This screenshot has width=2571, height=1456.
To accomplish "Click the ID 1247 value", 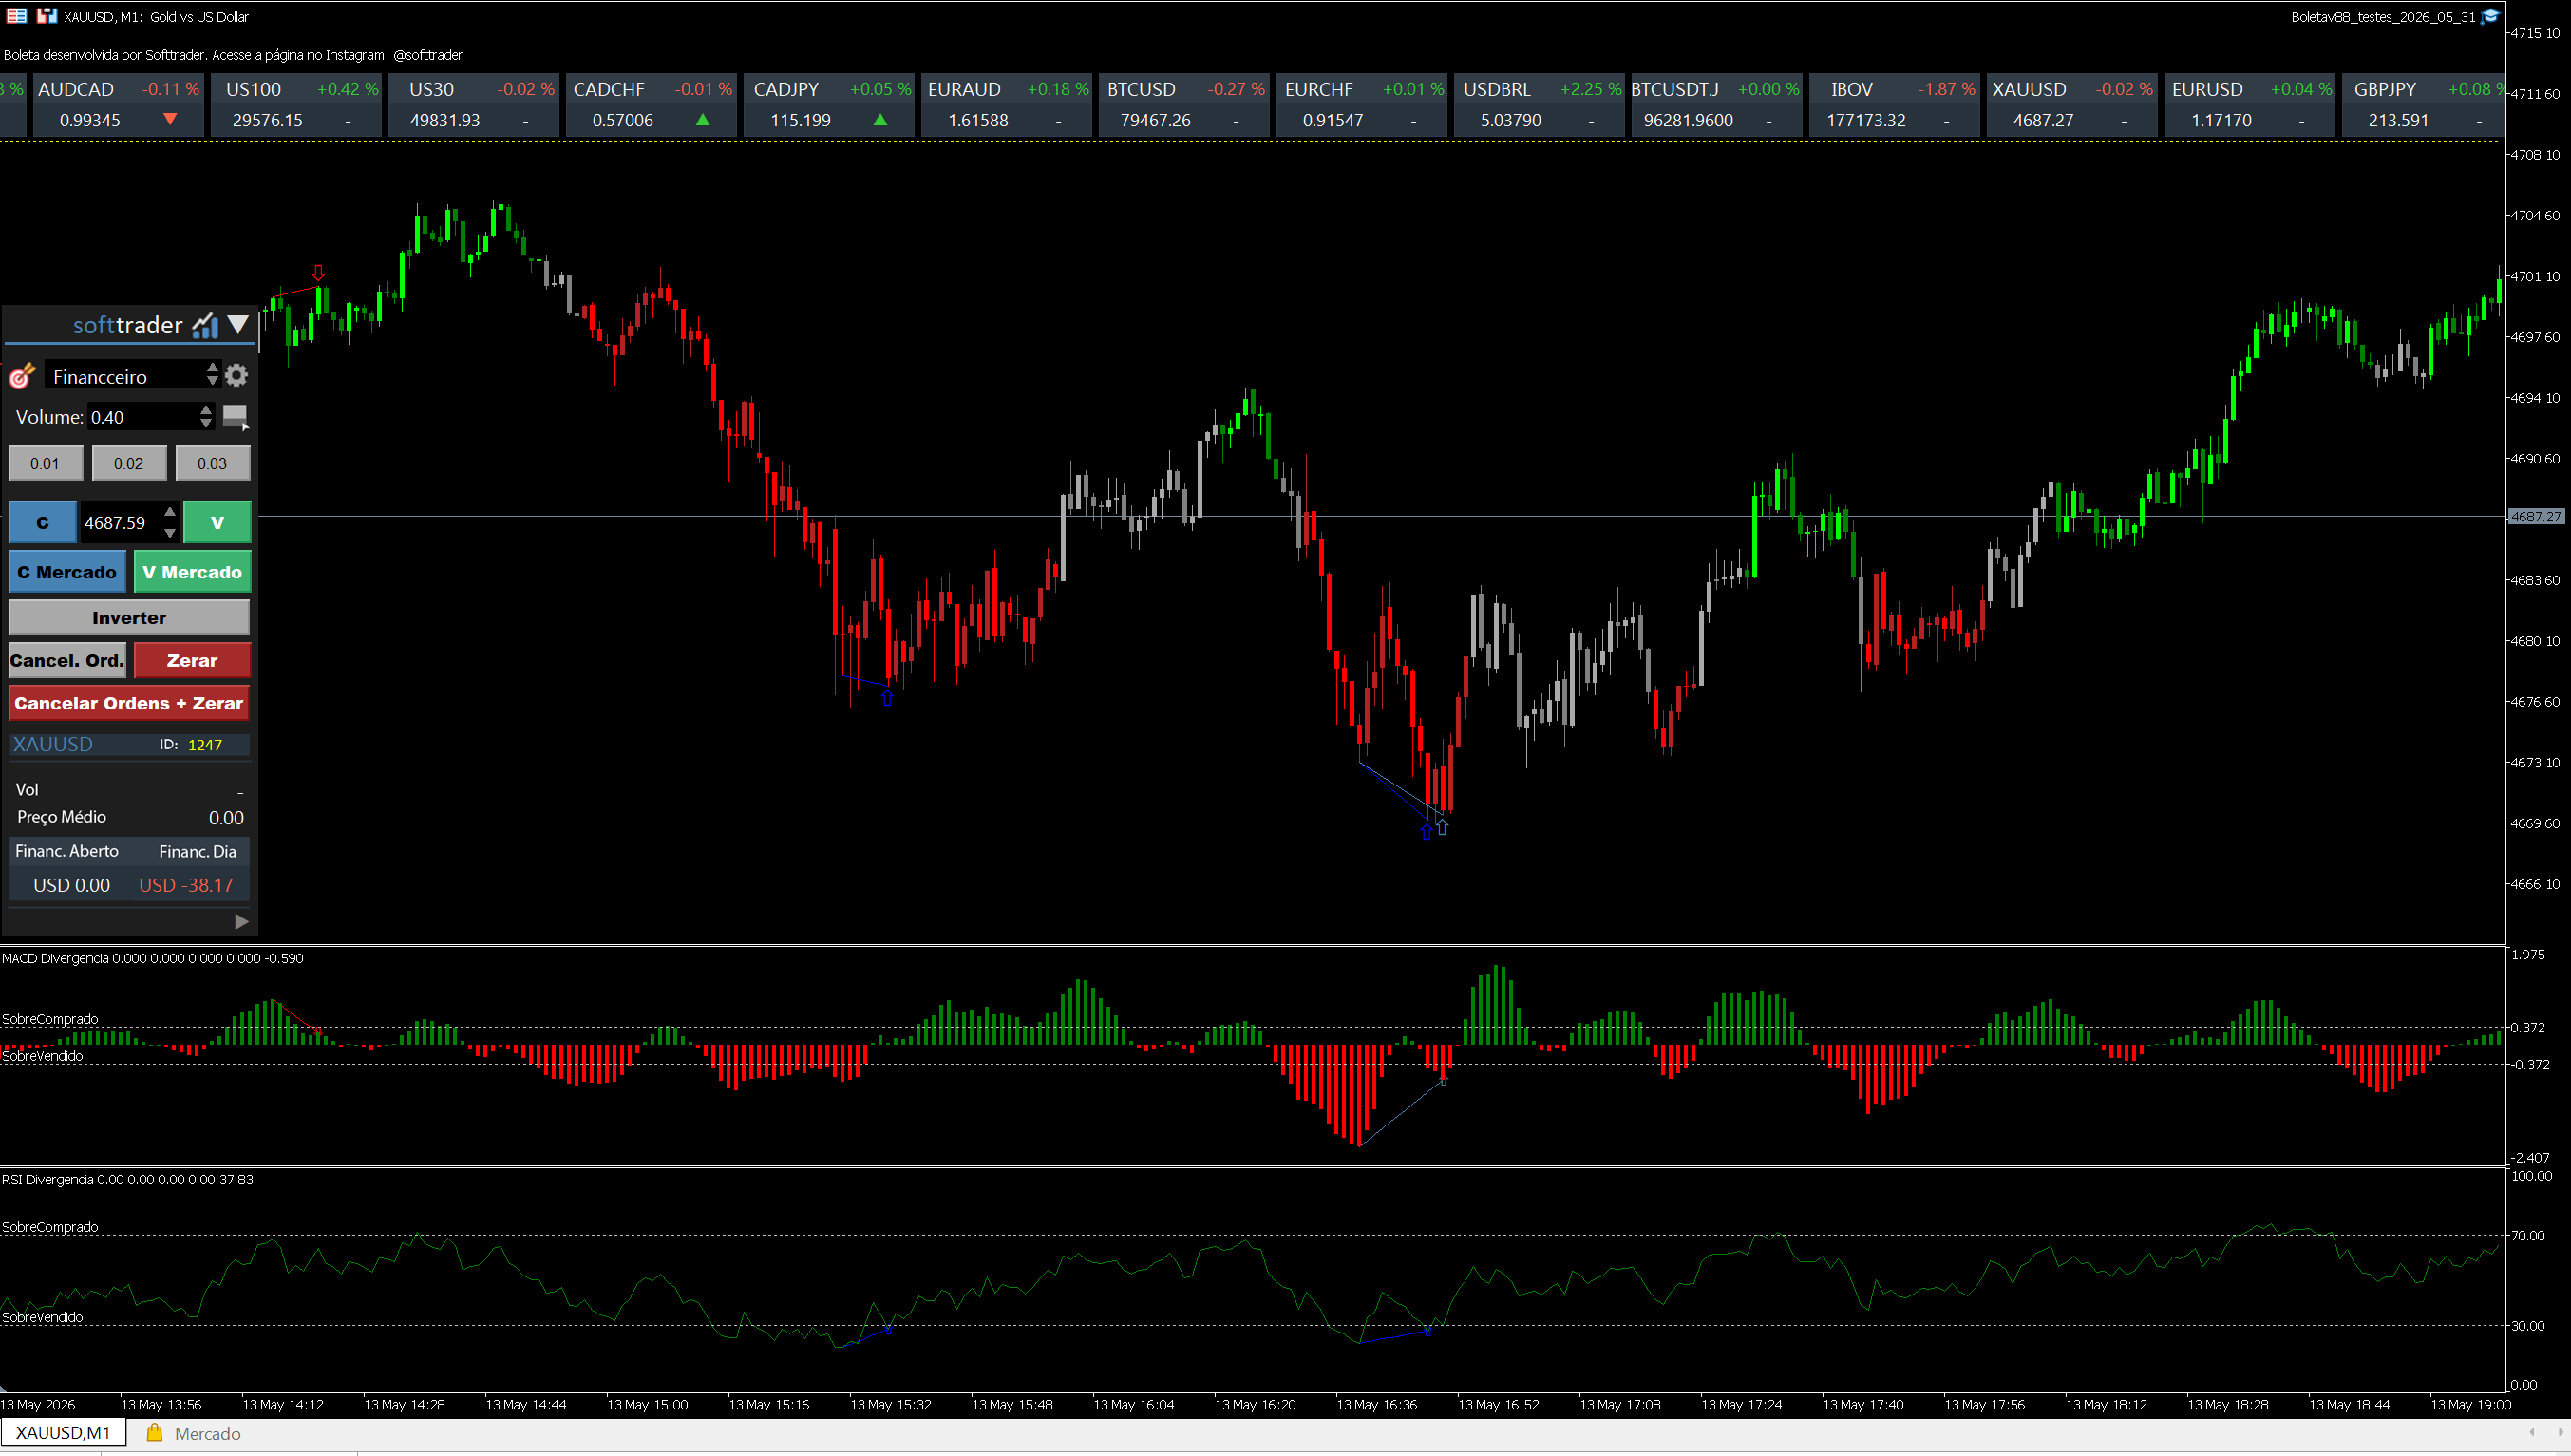I will pos(205,745).
